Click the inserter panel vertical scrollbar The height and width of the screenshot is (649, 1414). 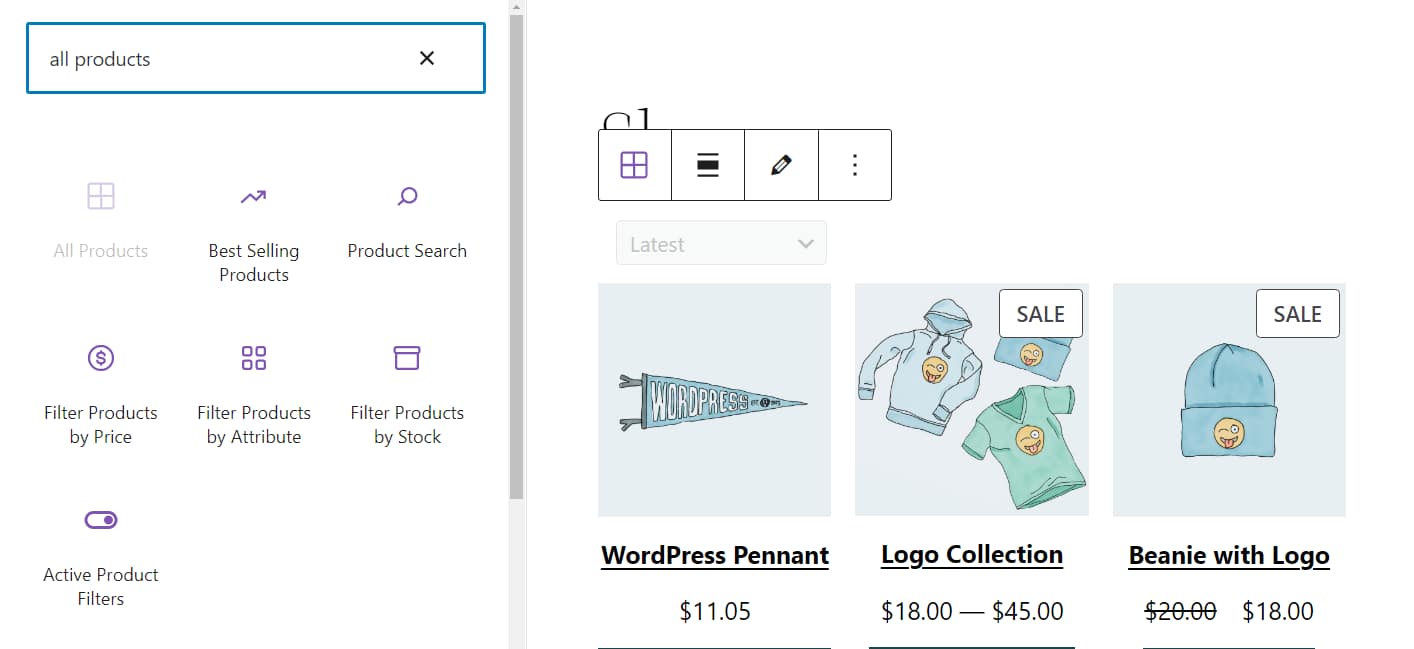pyautogui.click(x=516, y=250)
